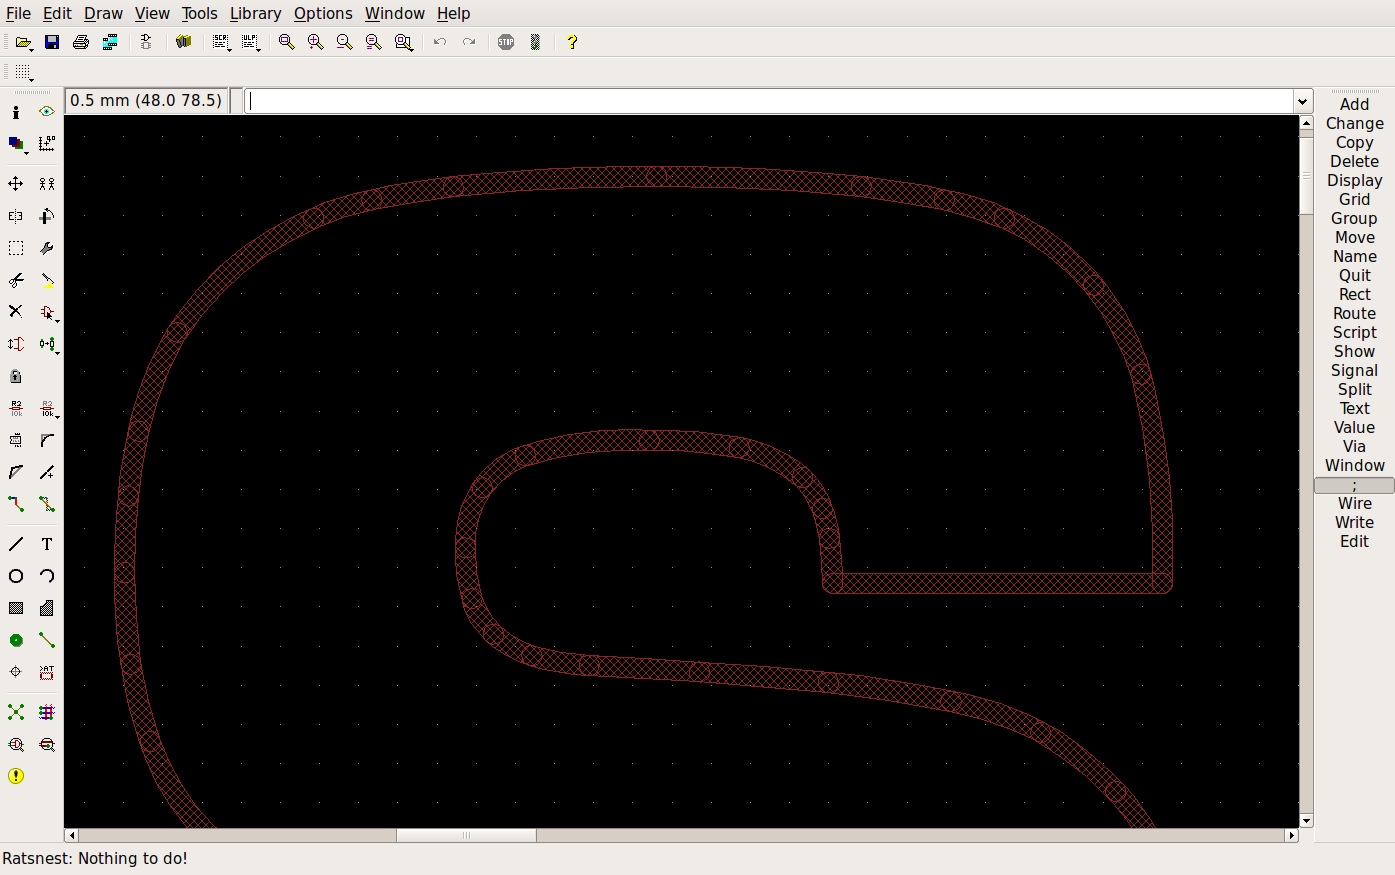Click the Via command in the text menu
1395x875 pixels.
pos(1354,446)
